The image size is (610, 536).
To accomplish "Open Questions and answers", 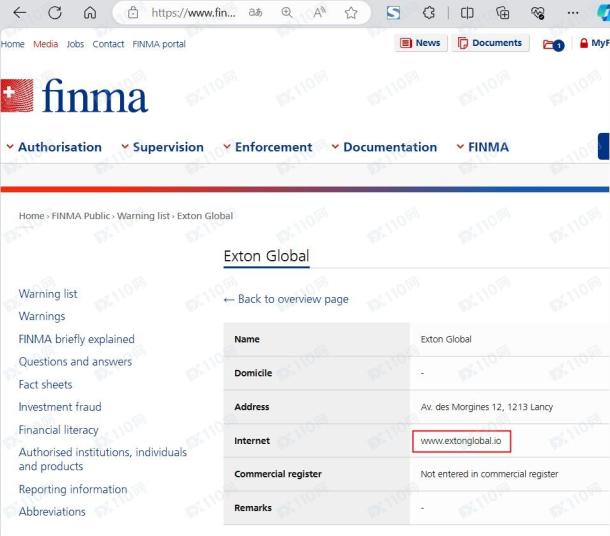I will (75, 362).
